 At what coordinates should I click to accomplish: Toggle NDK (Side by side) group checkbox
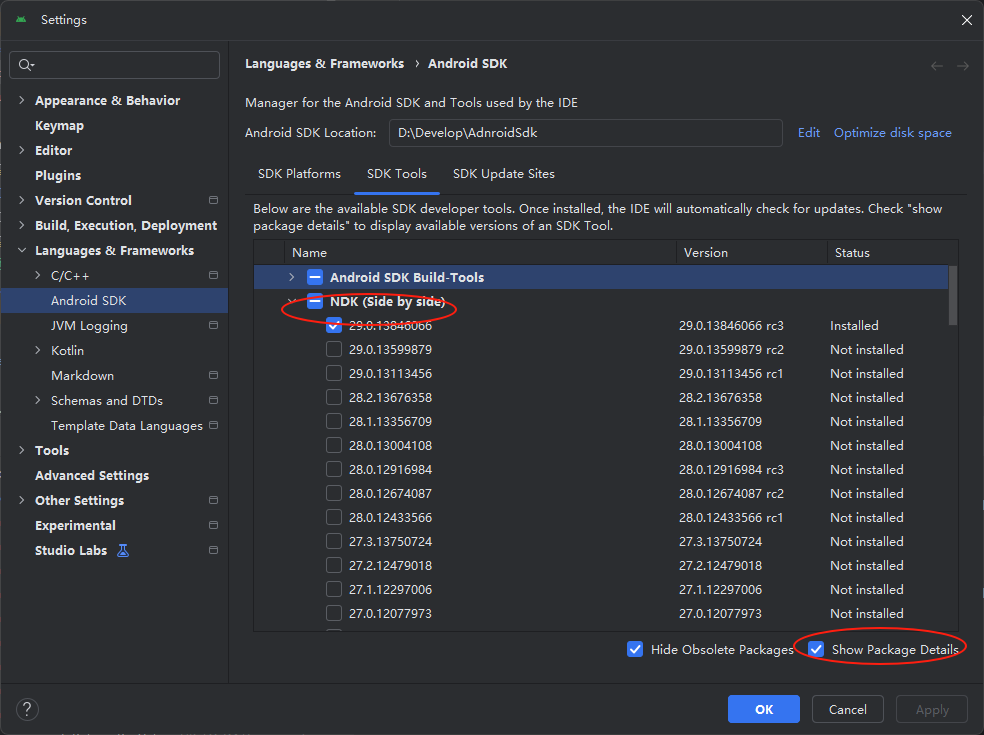tap(315, 301)
